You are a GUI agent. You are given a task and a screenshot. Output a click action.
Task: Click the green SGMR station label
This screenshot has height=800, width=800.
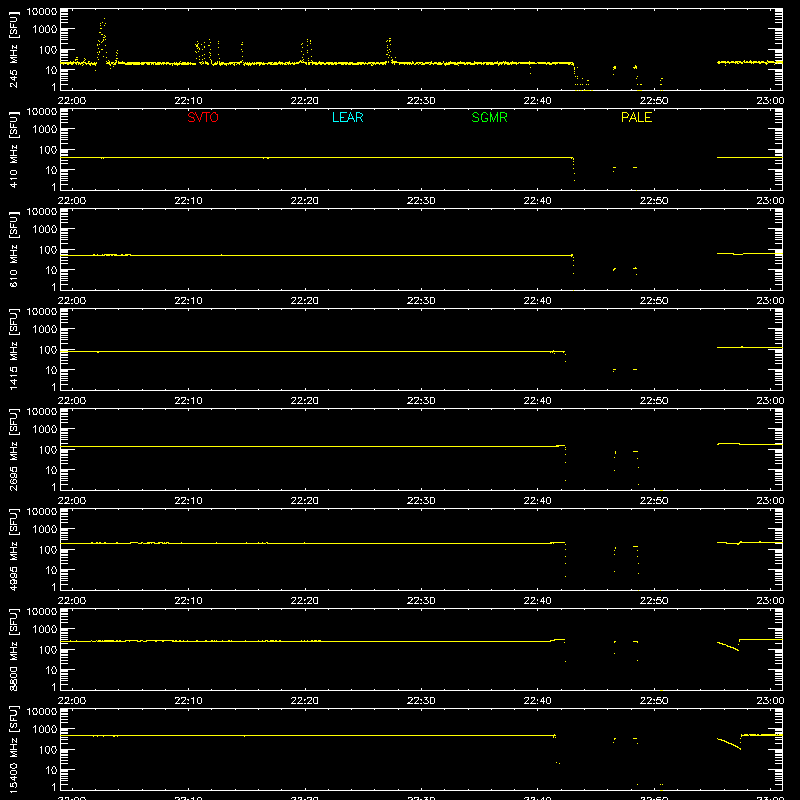tap(489, 117)
